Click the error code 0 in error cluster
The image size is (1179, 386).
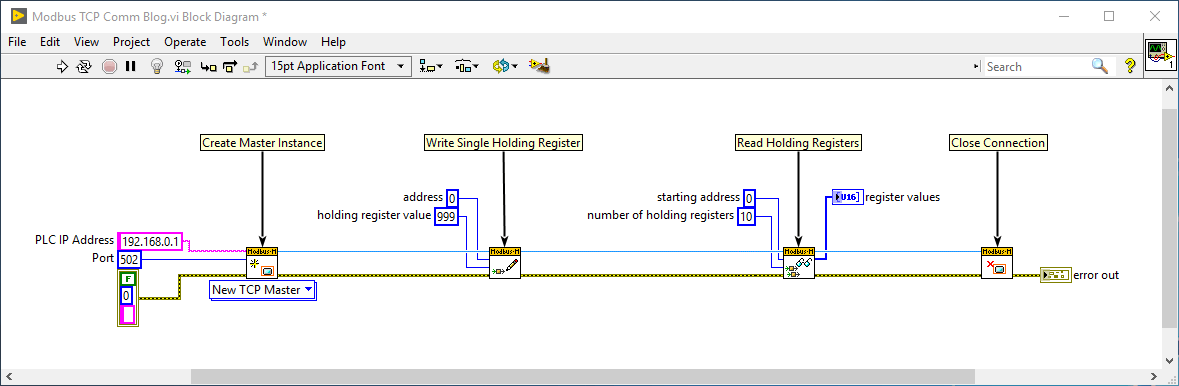[127, 295]
